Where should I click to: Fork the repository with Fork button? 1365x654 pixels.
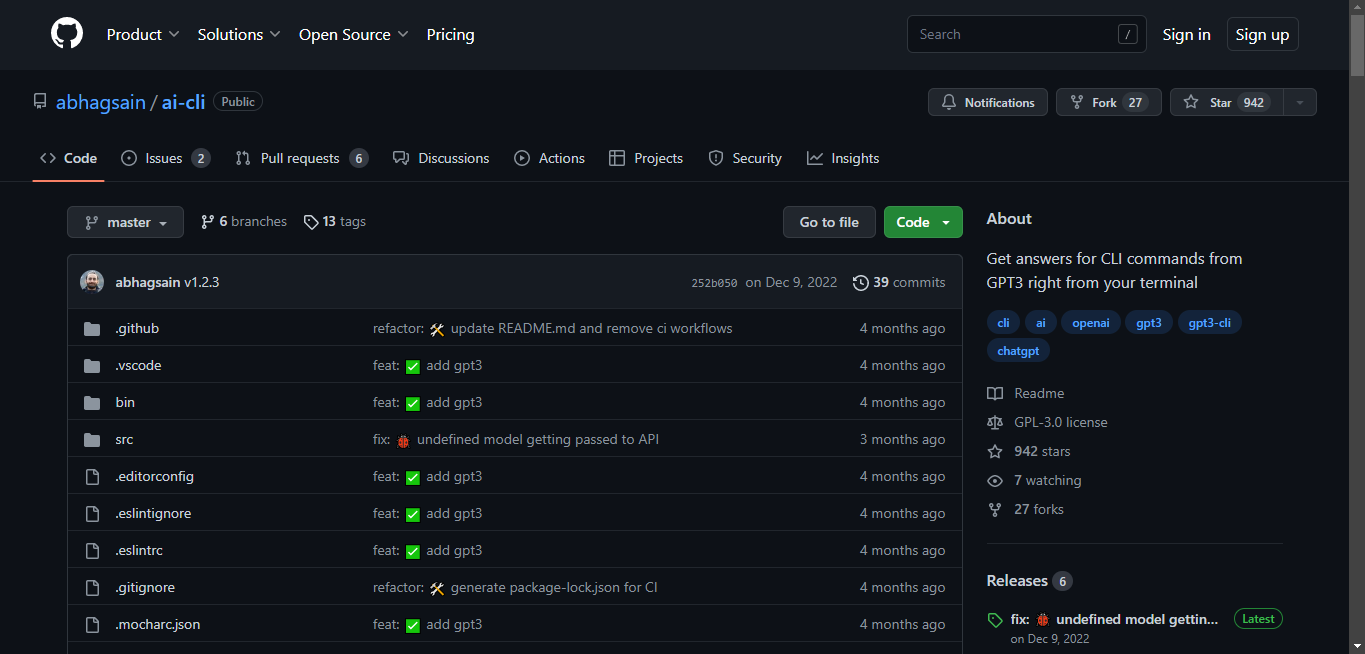tap(1108, 102)
